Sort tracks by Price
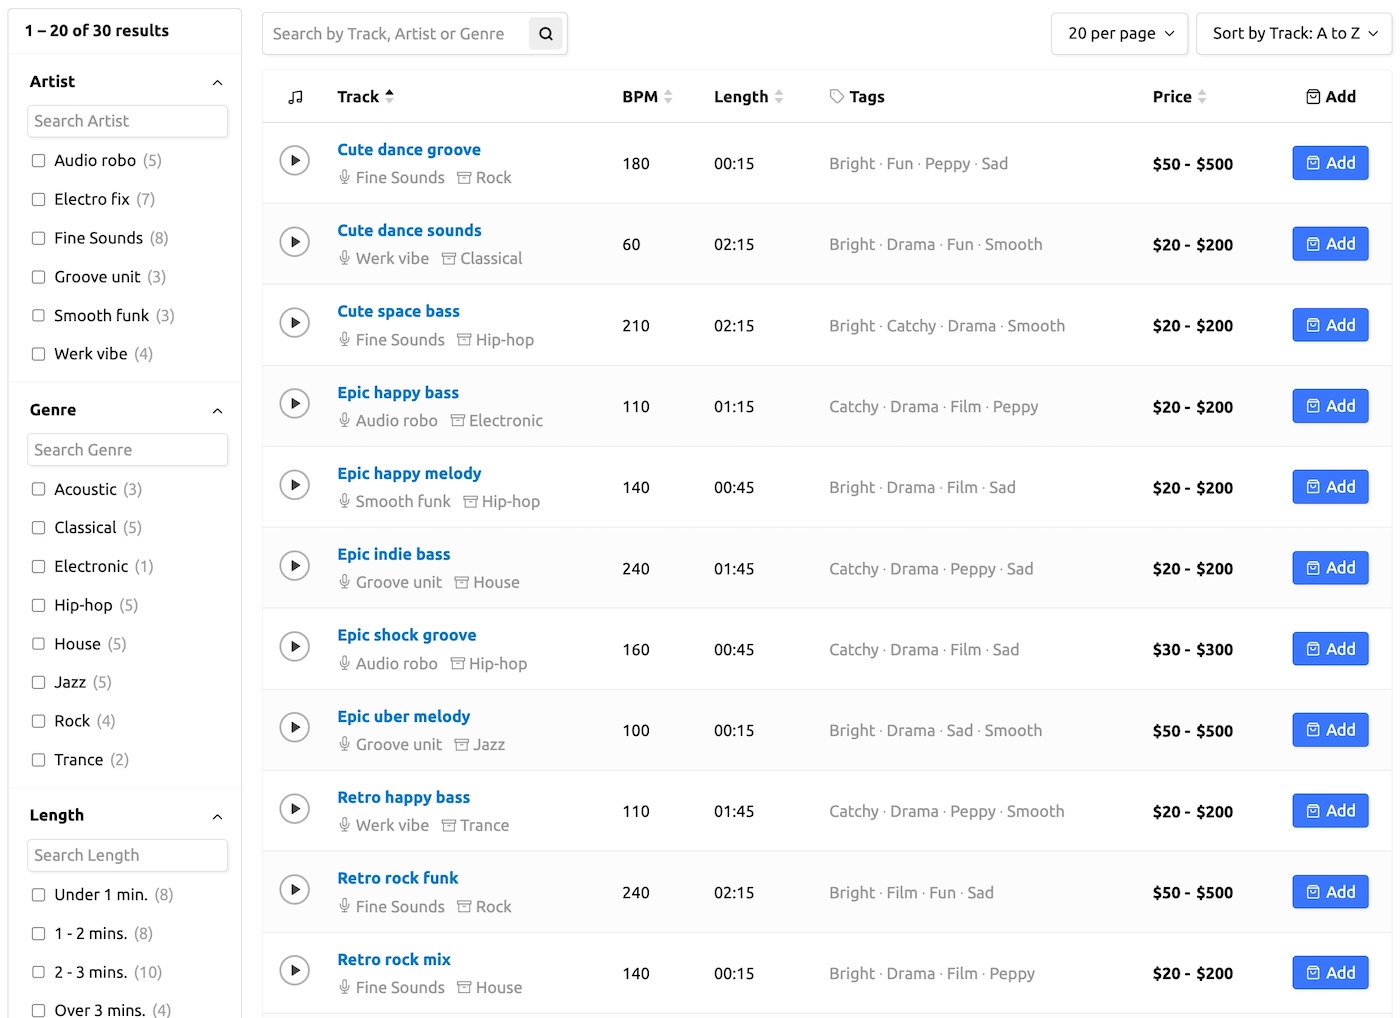This screenshot has height=1018, width=1400. coord(1204,96)
